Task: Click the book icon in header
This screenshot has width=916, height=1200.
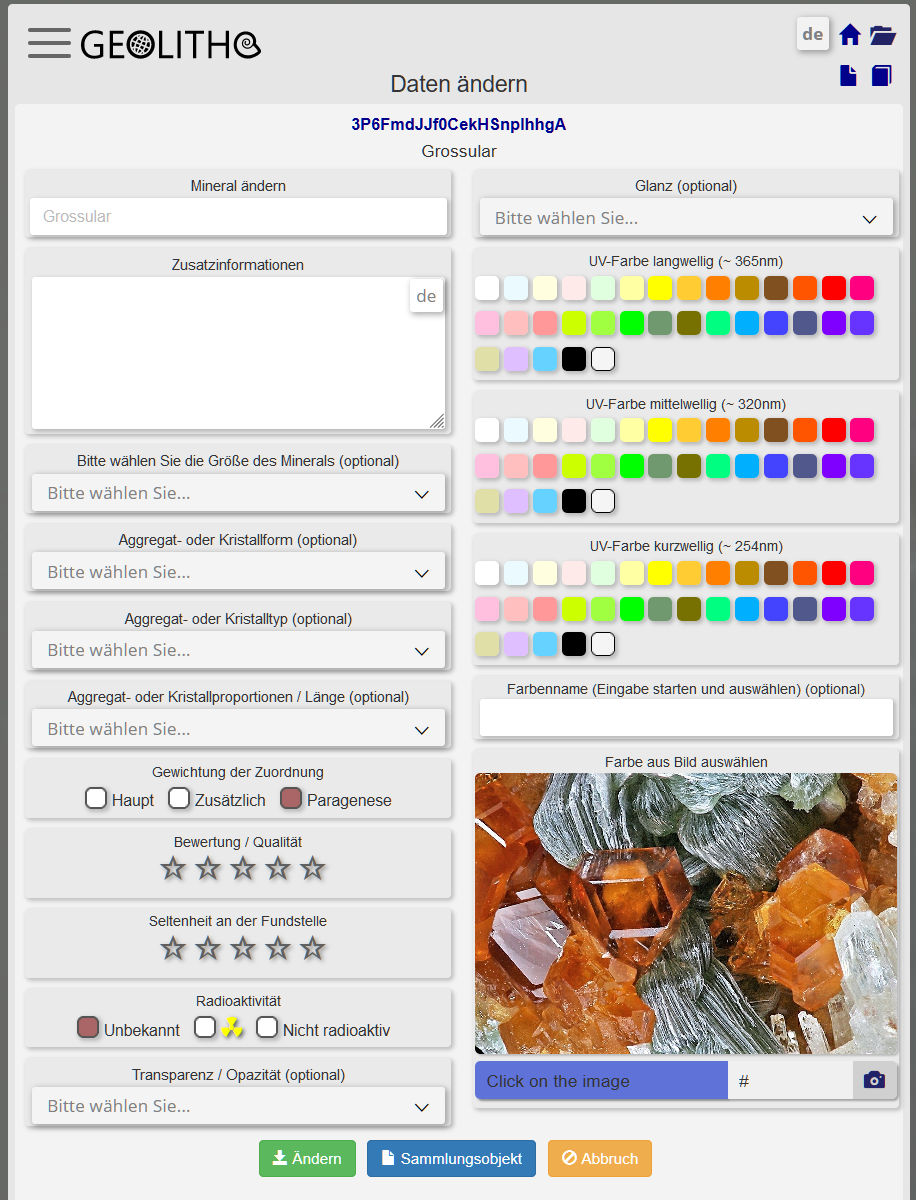Action: point(881,76)
